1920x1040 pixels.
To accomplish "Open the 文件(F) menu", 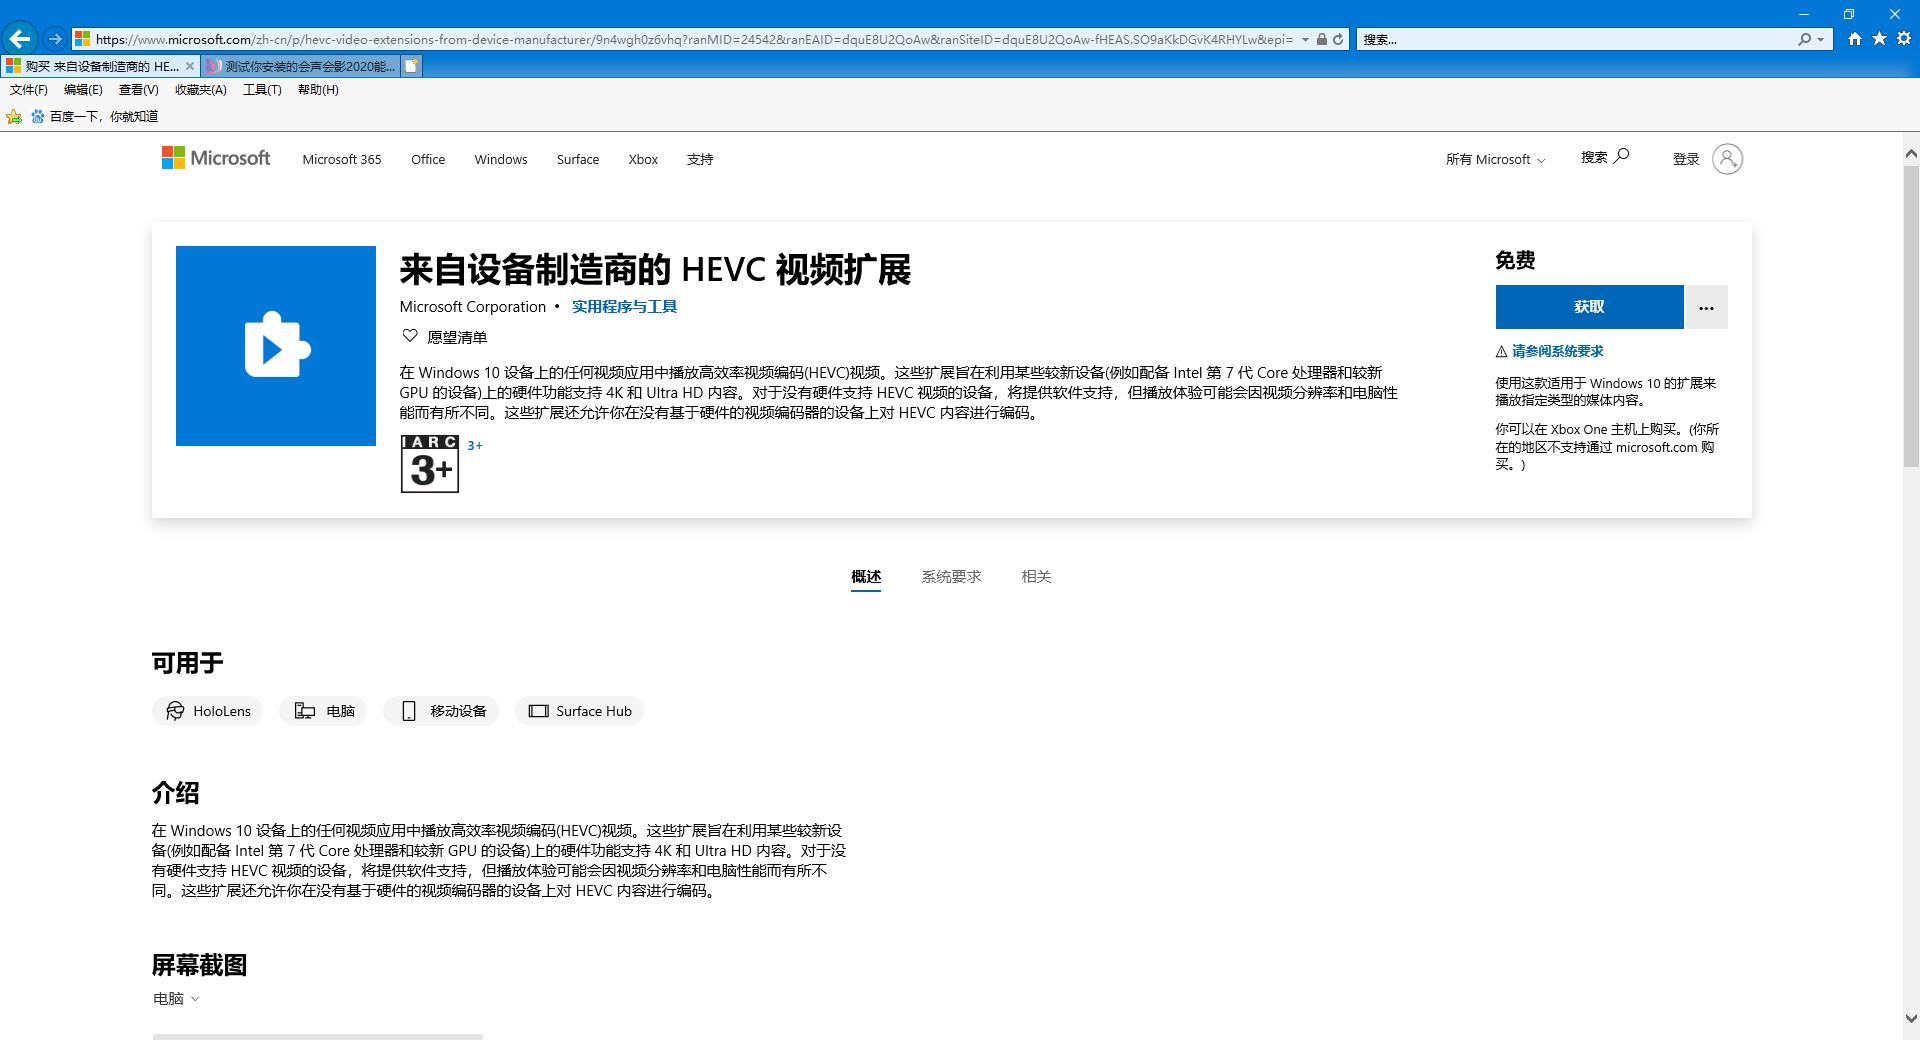I will coord(29,90).
